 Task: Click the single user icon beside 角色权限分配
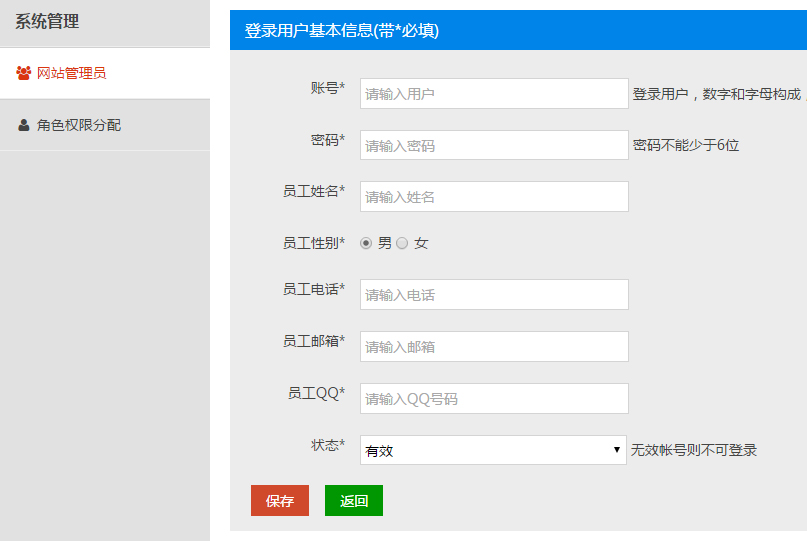pyautogui.click(x=23, y=125)
